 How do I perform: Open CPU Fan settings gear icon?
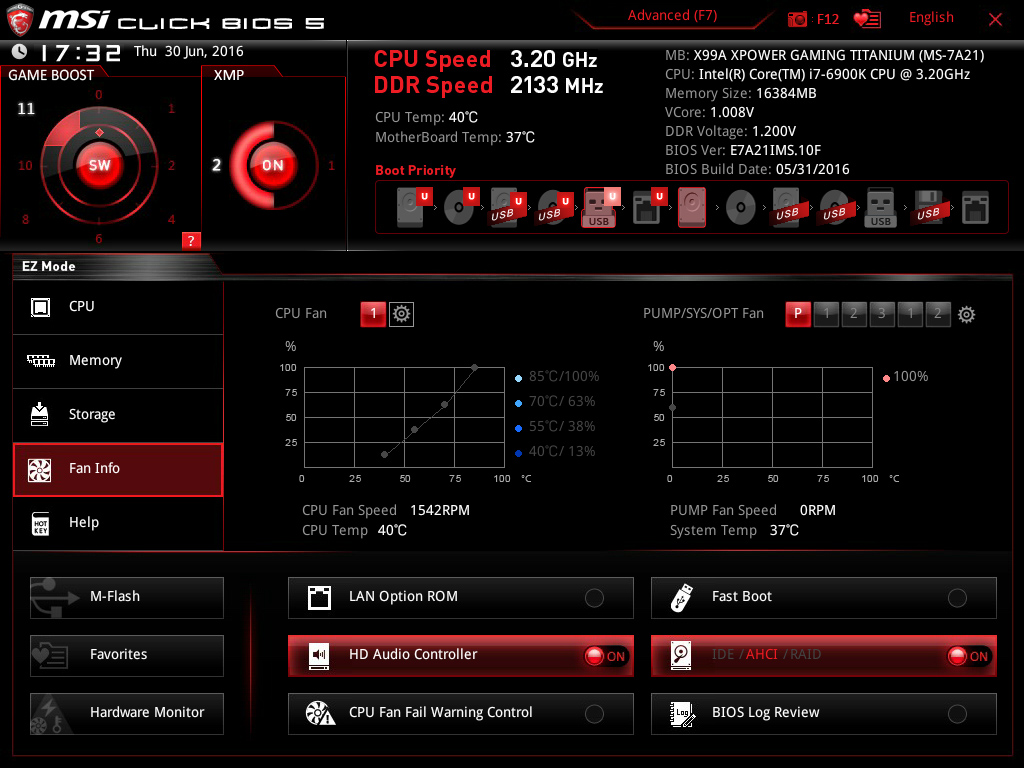click(x=401, y=314)
